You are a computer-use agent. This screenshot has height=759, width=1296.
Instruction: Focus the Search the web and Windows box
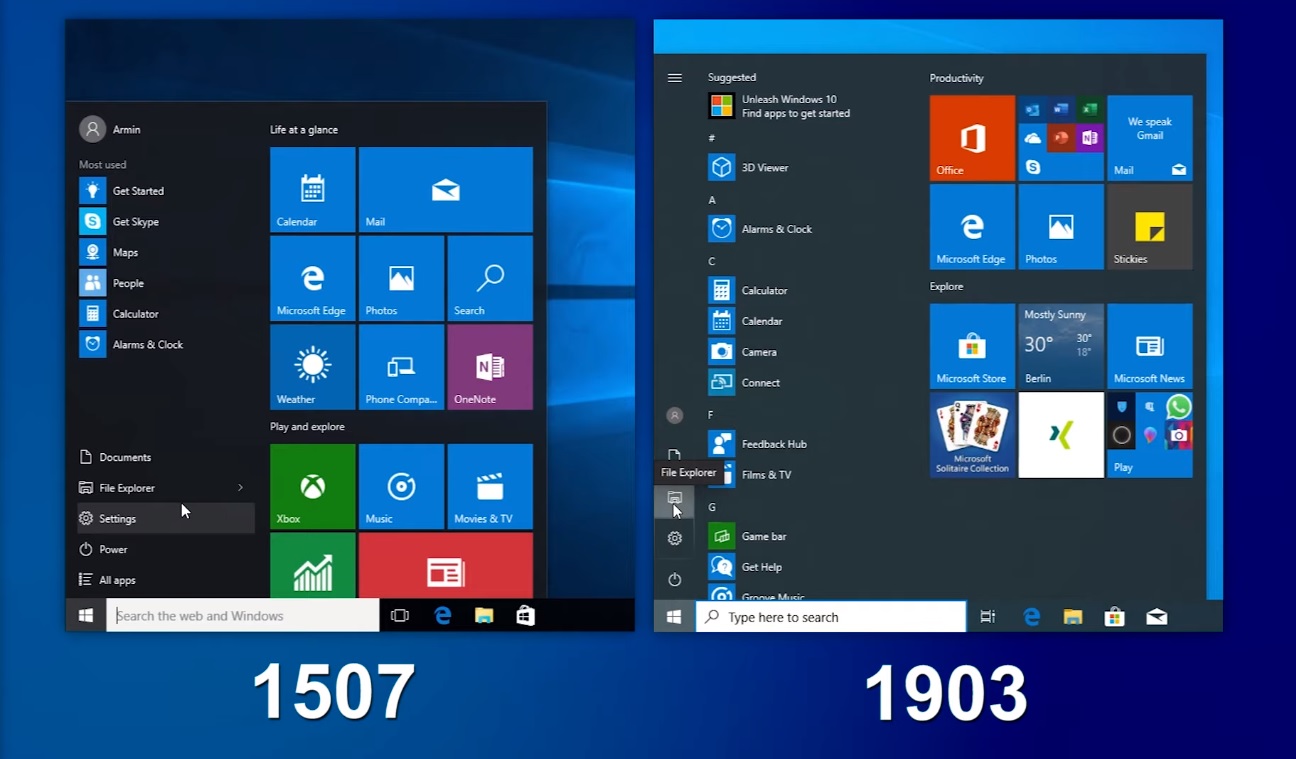[243, 616]
